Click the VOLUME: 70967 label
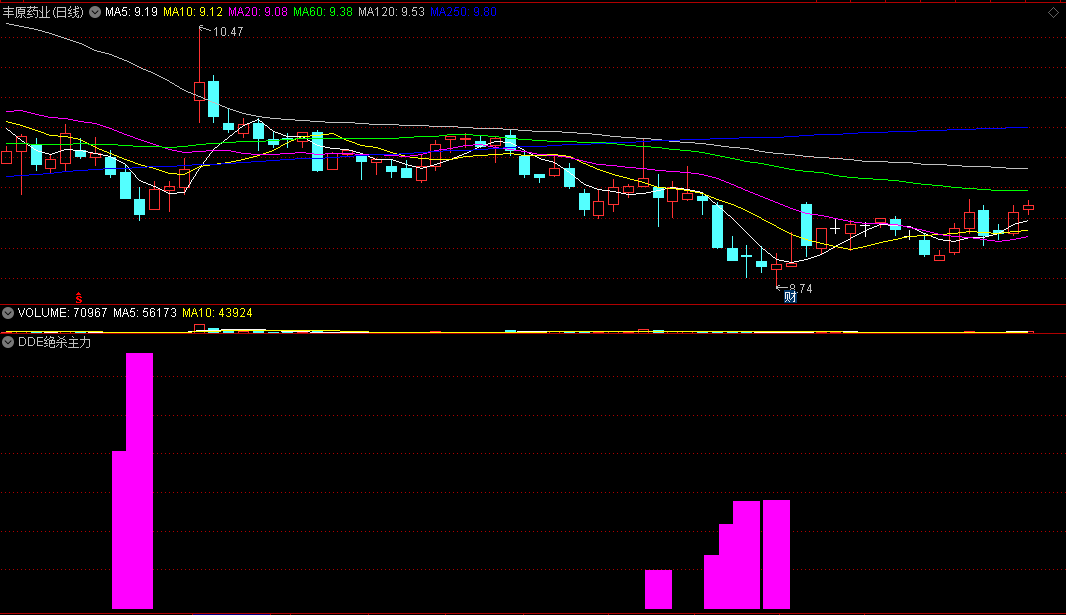The height and width of the screenshot is (615, 1066). pyautogui.click(x=63, y=313)
